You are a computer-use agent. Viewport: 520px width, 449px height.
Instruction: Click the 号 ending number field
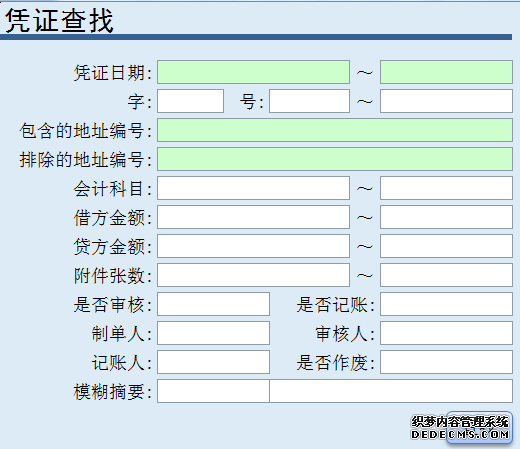tap(446, 101)
